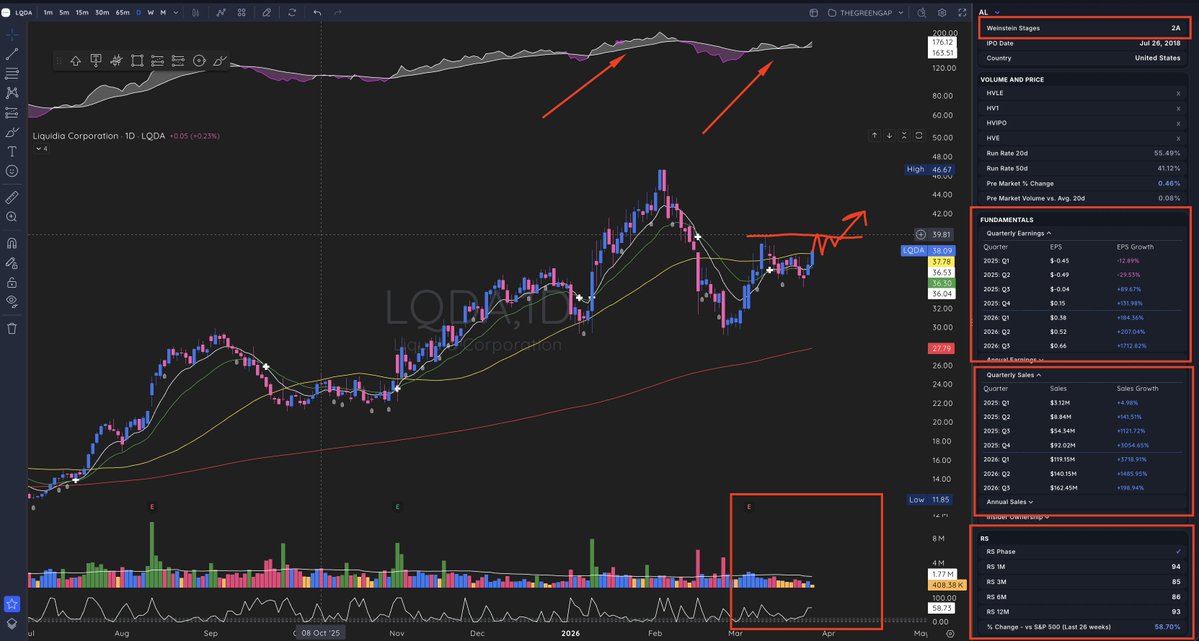Activate the zoom in tool
This screenshot has height=641, width=1199.
coord(12,216)
